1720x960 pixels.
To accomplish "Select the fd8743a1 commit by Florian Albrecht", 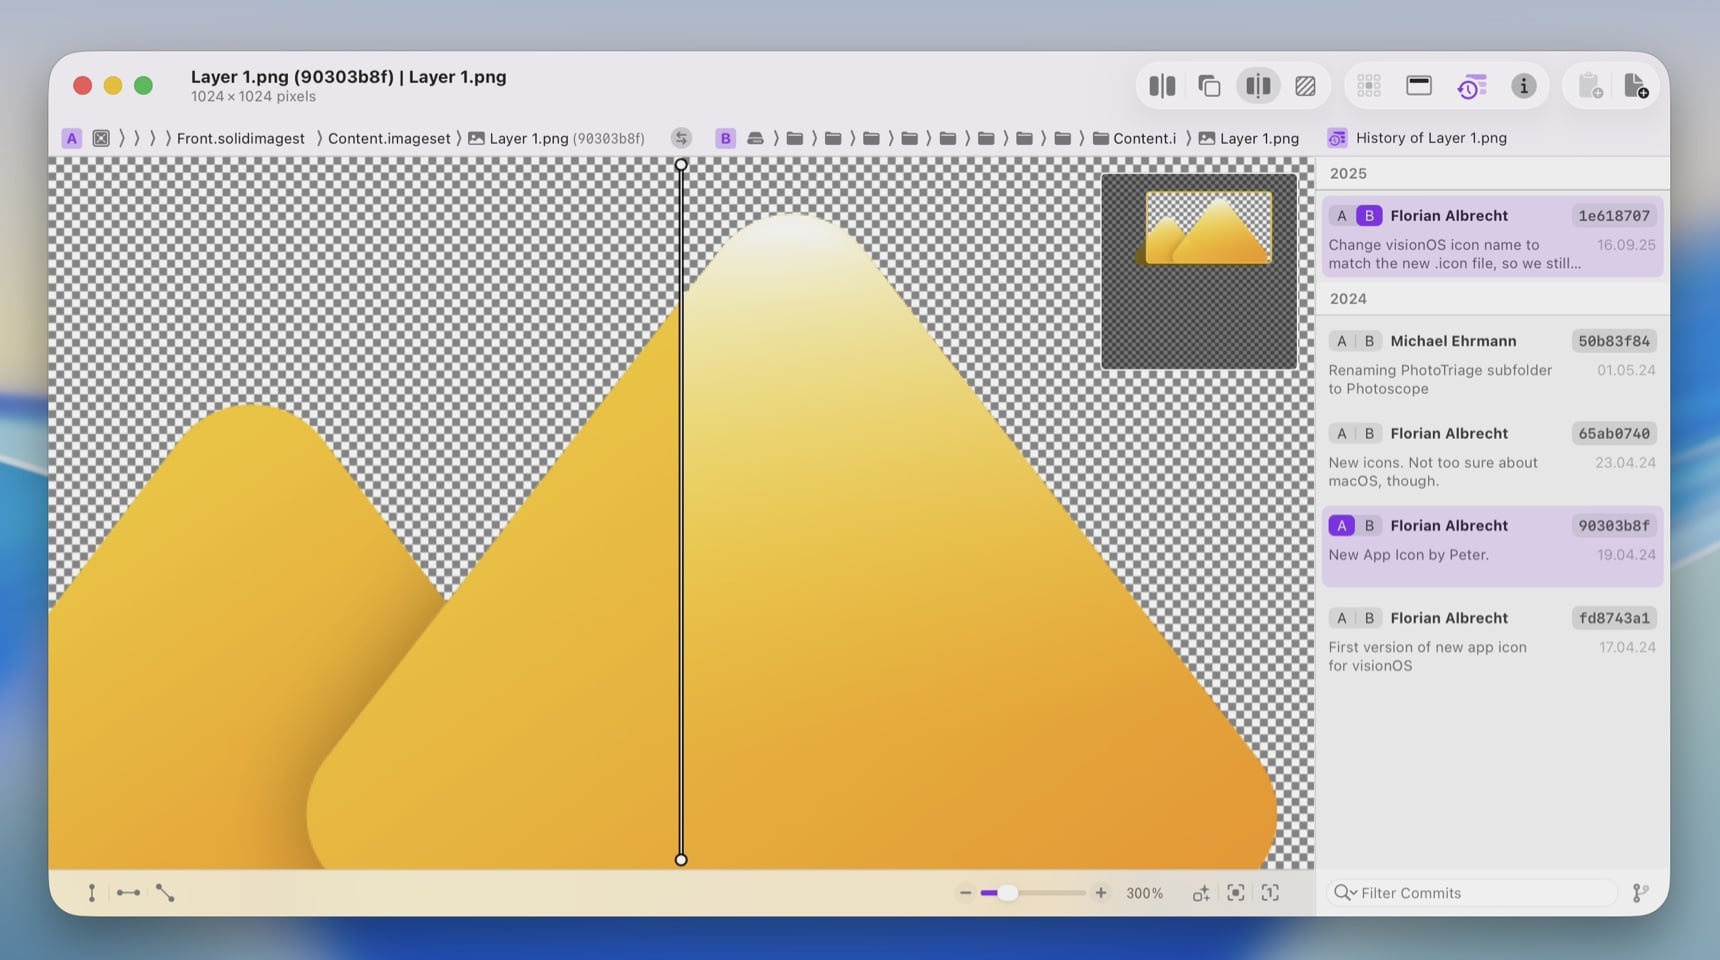I will point(1491,640).
